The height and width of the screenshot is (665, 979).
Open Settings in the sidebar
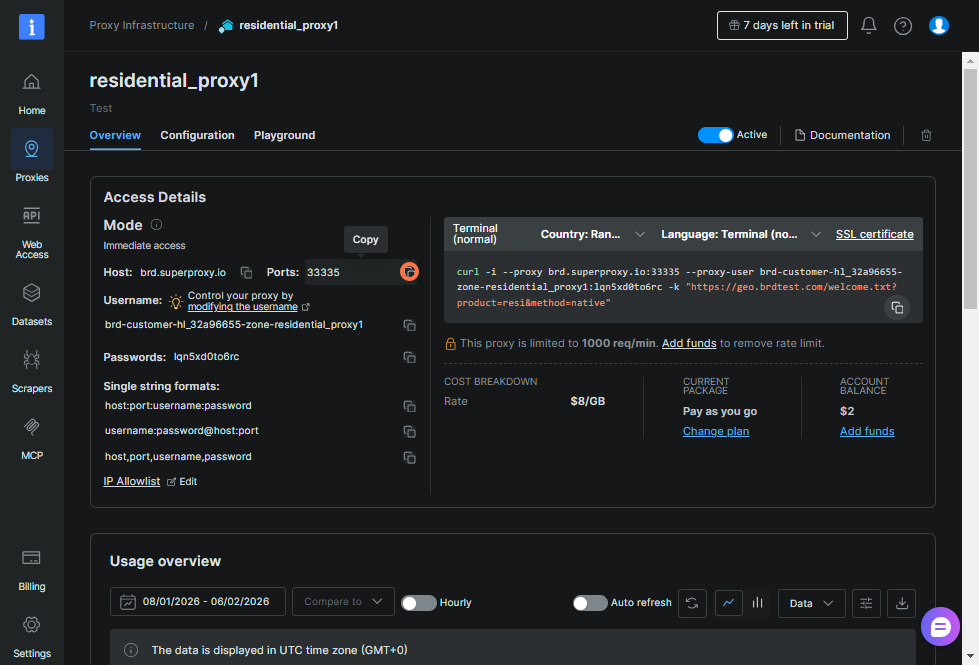coord(31,636)
